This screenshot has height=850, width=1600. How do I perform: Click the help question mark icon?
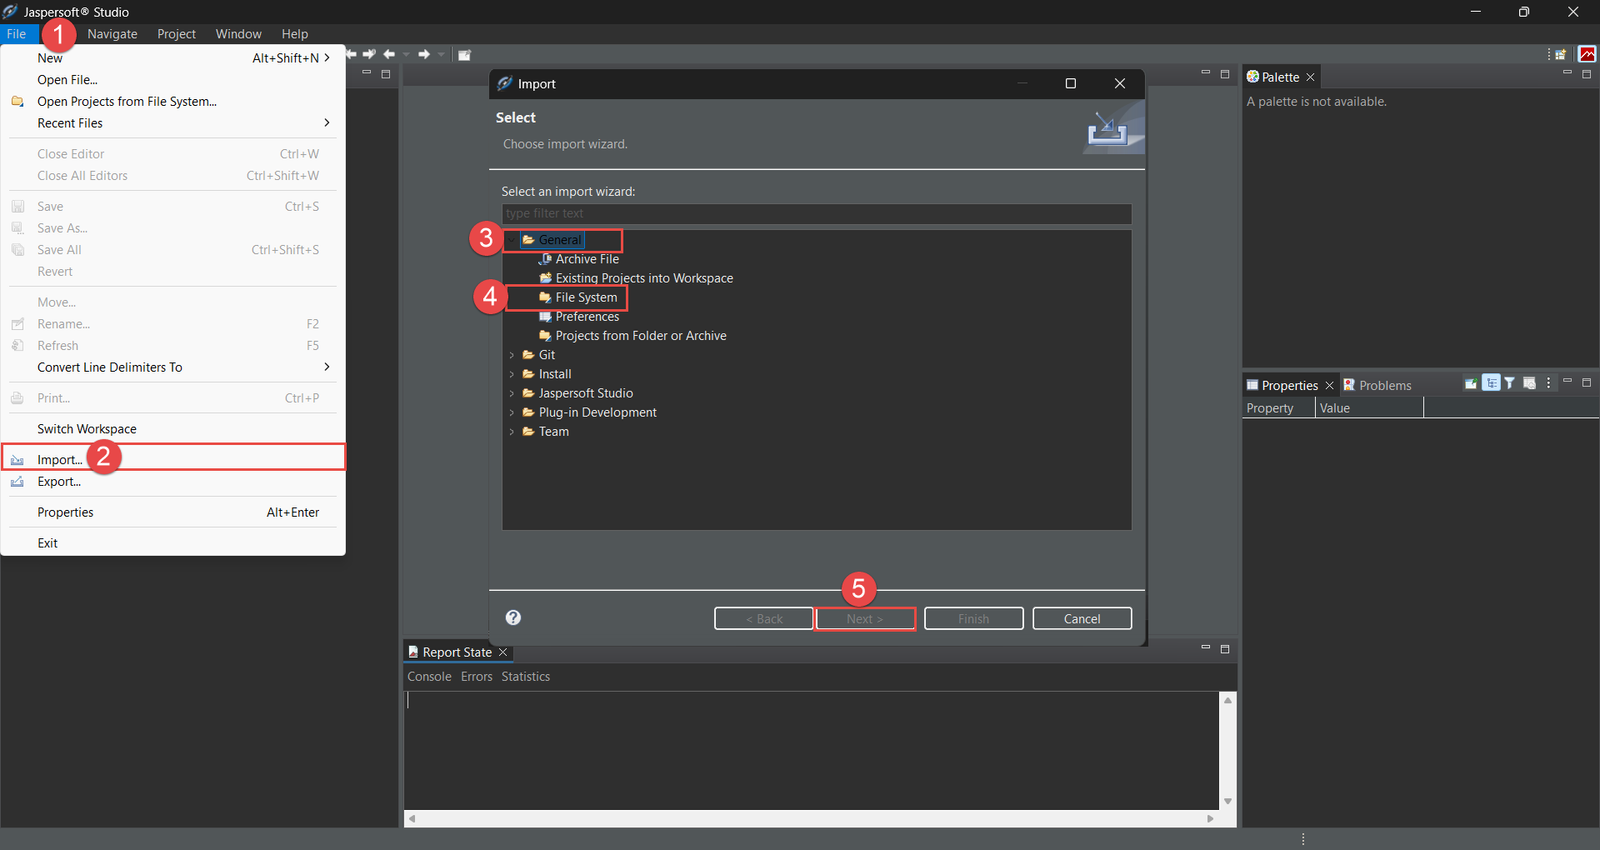(x=513, y=618)
